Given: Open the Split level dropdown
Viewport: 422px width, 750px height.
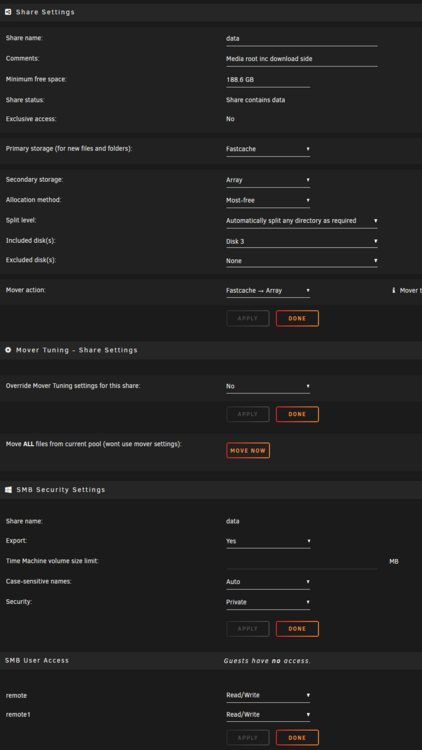Looking at the screenshot, I should [x=301, y=221].
